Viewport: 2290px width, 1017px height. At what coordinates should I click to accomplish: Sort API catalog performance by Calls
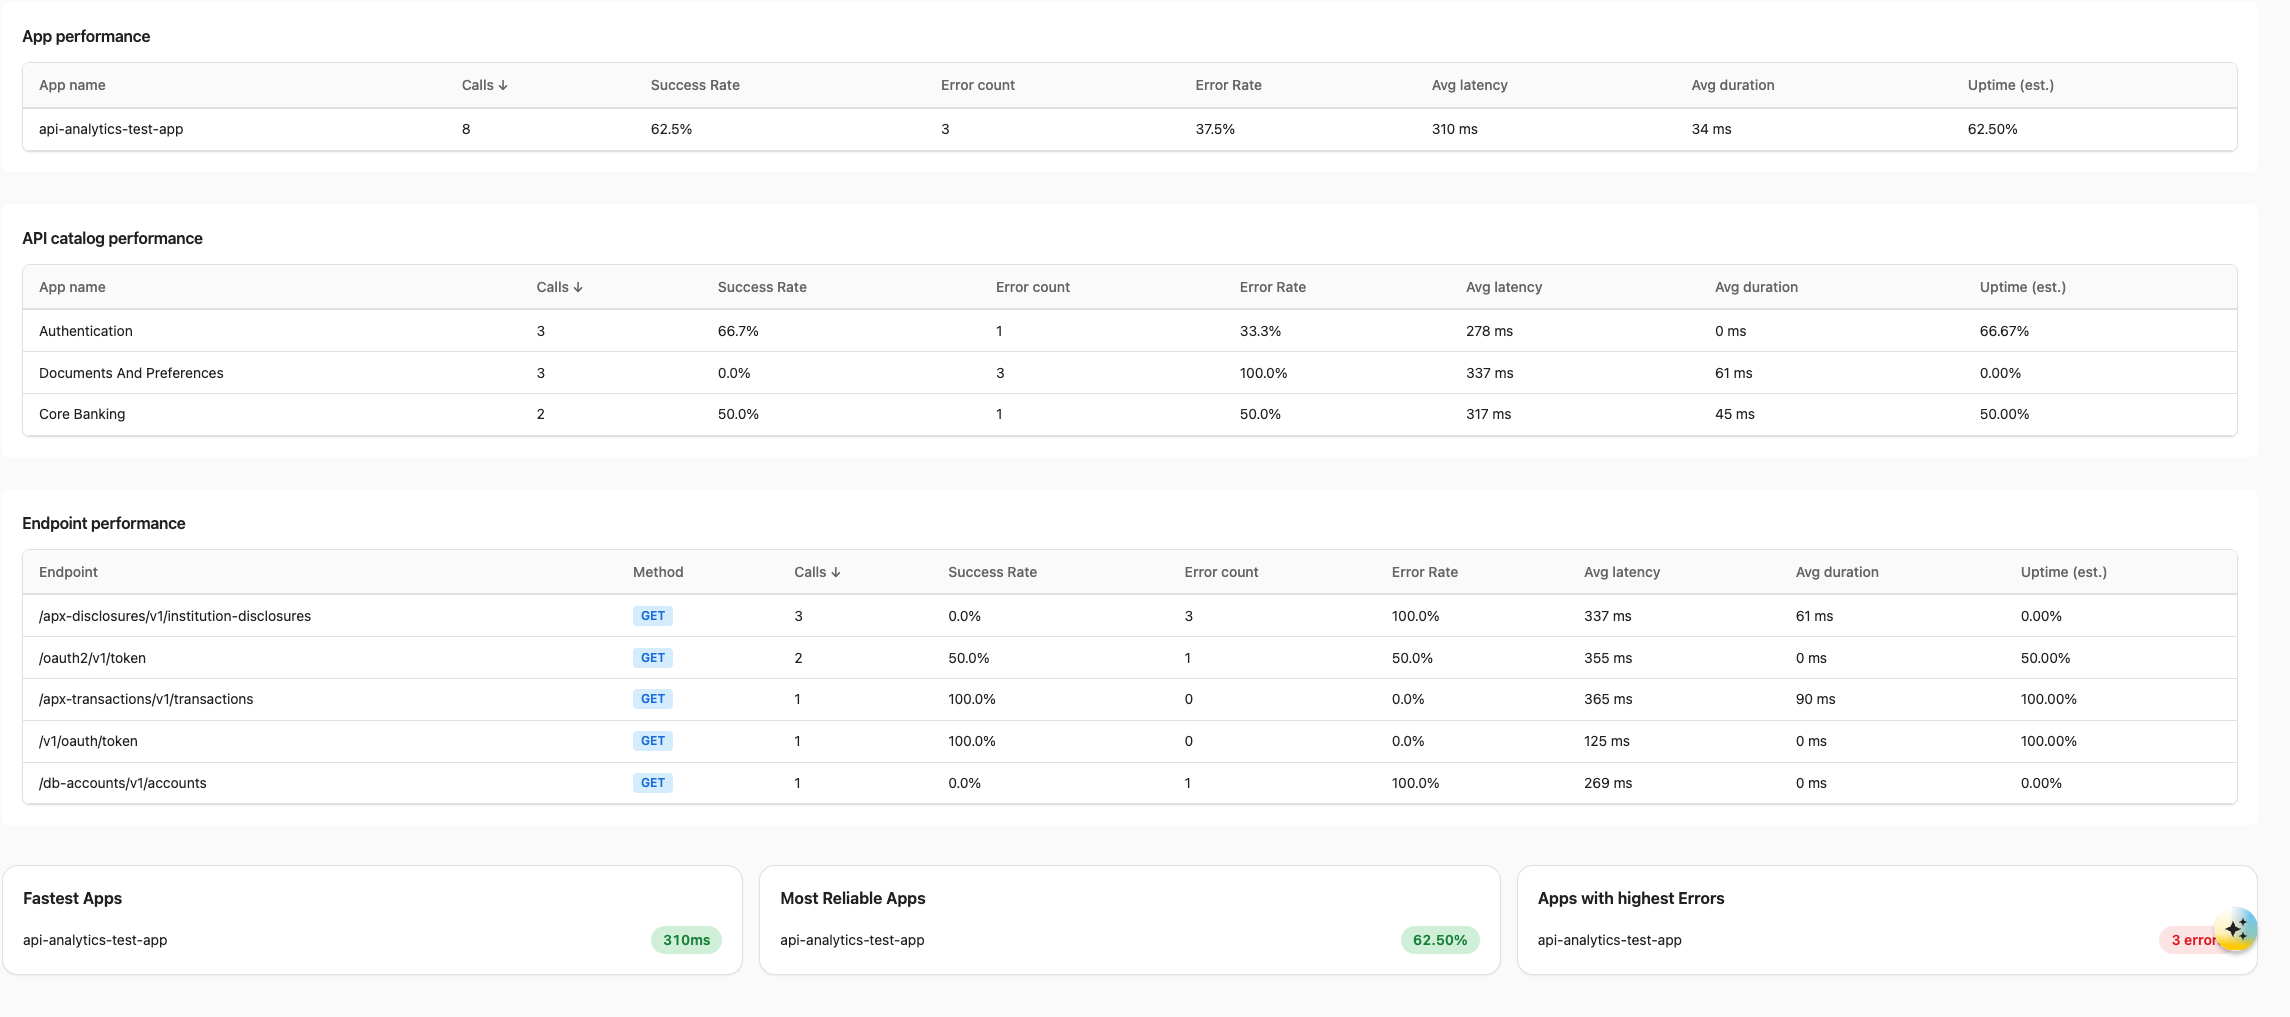click(559, 287)
